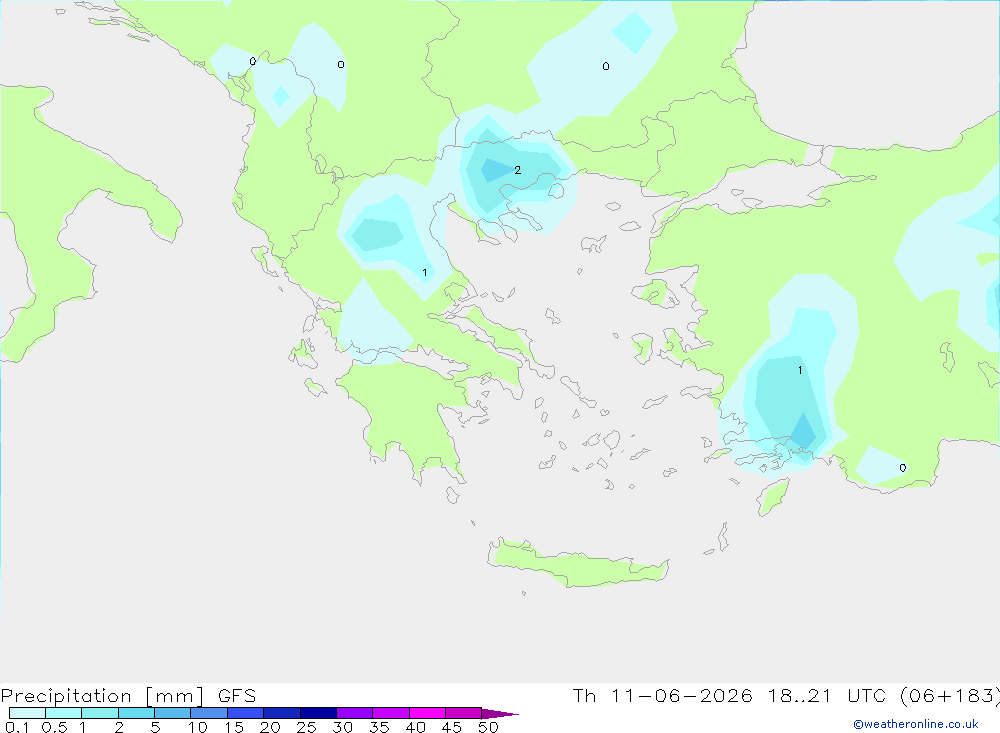The image size is (1000, 733).
Task: Pick the legend swatch between 15 and 20
Action: pos(246,713)
